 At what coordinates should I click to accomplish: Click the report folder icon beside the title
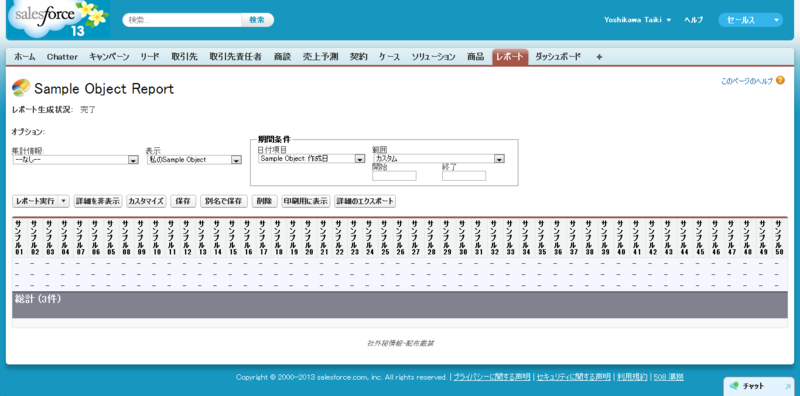21,88
